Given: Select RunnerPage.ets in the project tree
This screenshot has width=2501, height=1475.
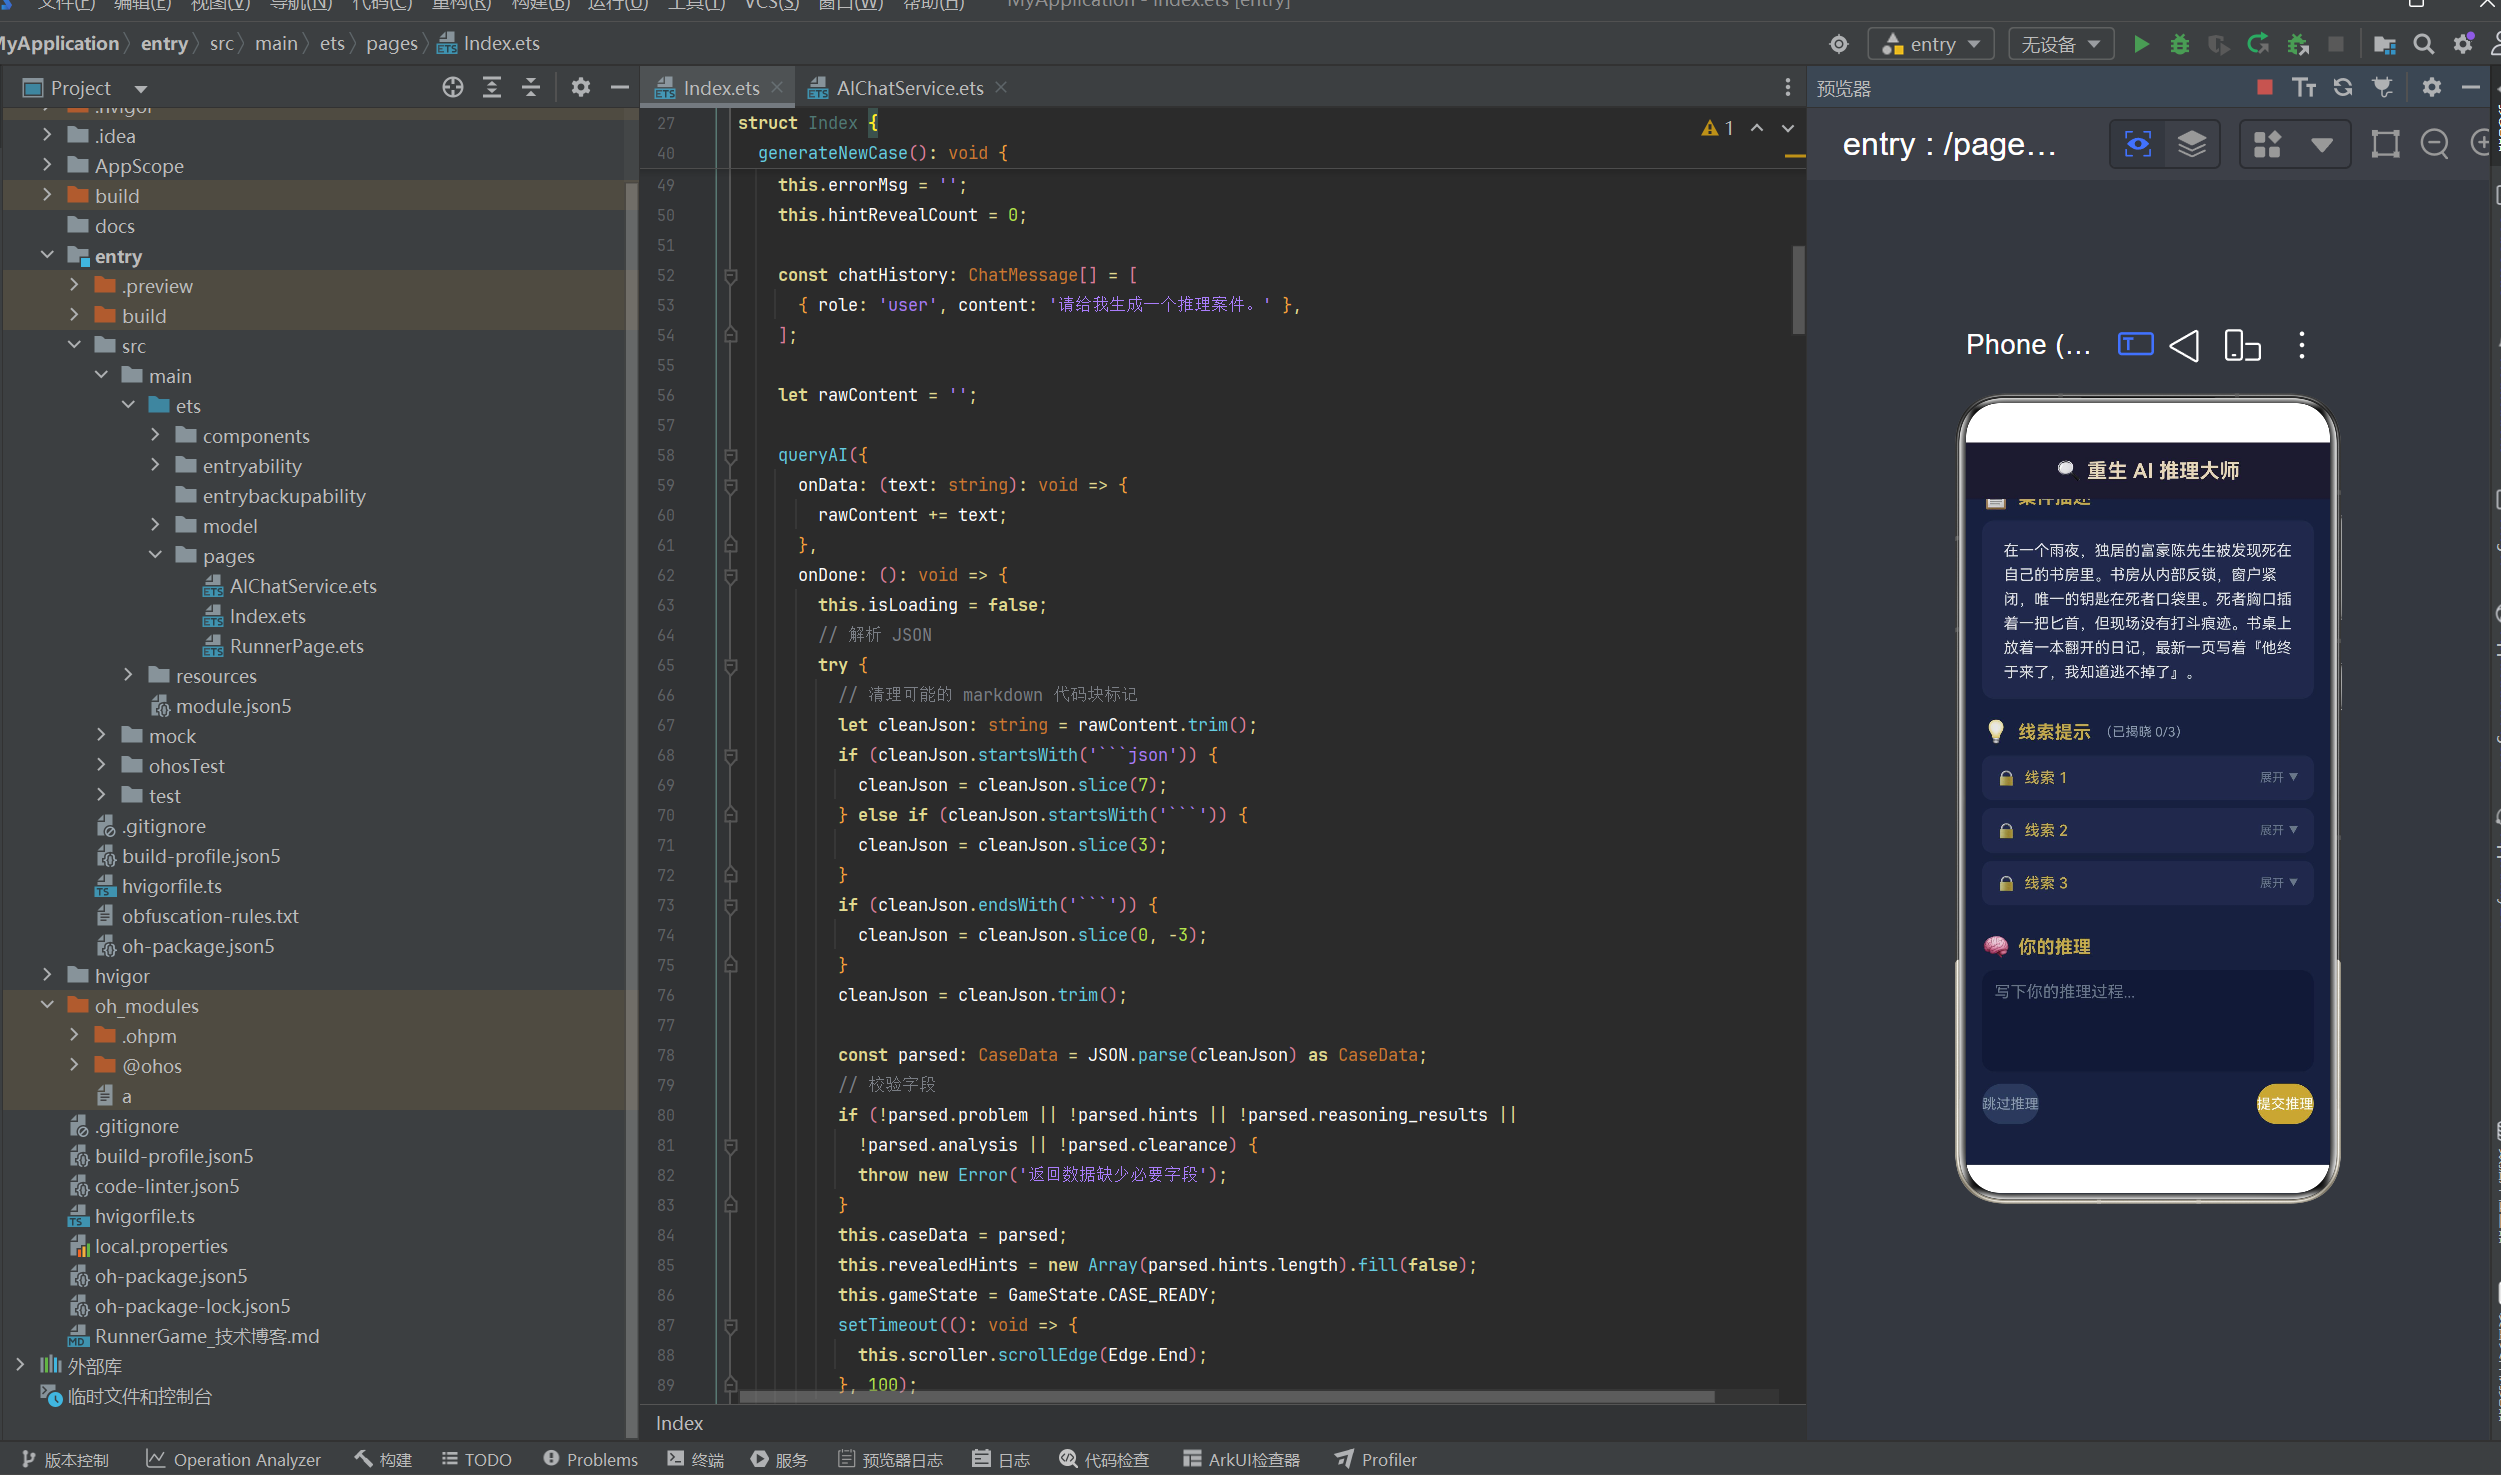Looking at the screenshot, I should [296, 646].
